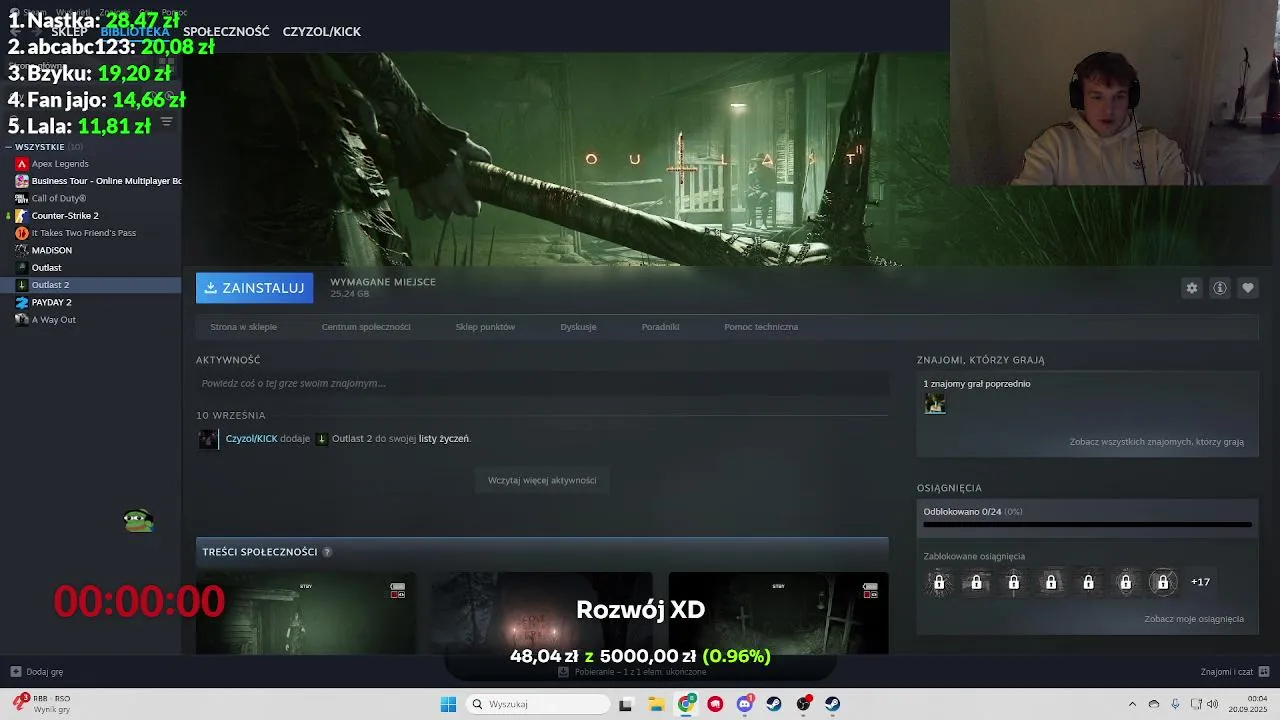Open the Pomoc techniczna tab
The width and height of the screenshot is (1280, 720).
761,327
